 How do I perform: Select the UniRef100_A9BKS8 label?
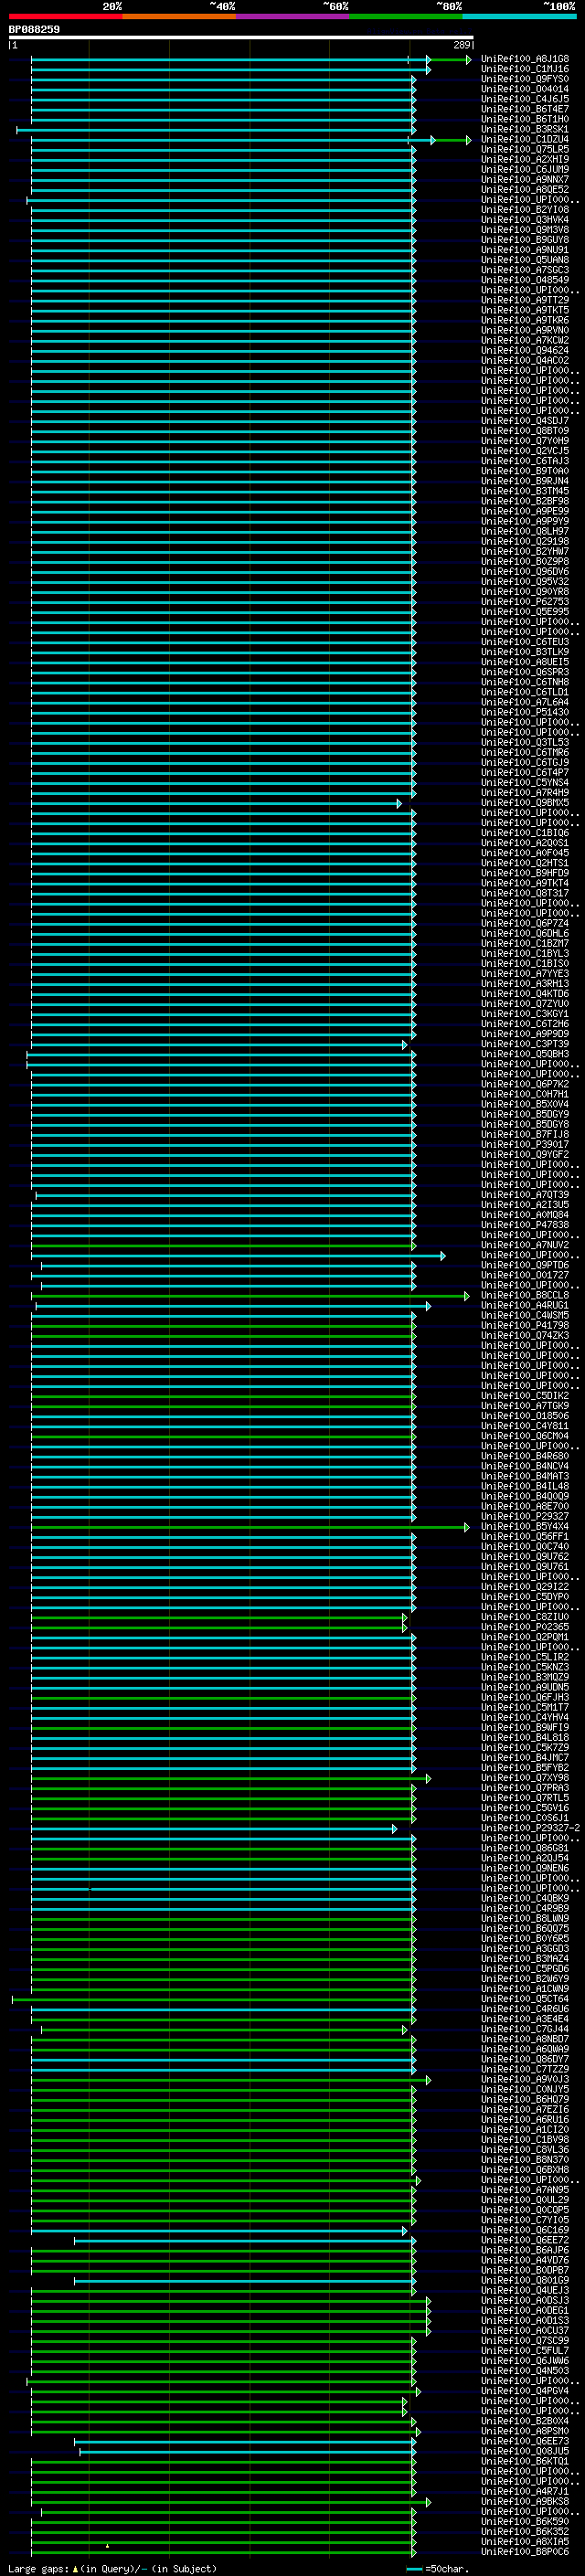point(525,2502)
